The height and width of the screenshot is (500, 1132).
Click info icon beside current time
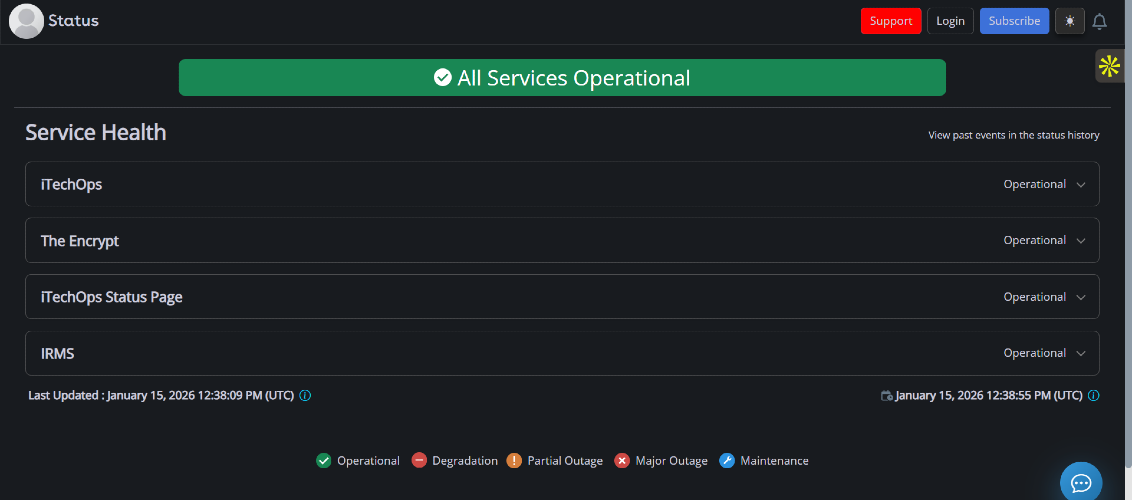coord(1093,395)
